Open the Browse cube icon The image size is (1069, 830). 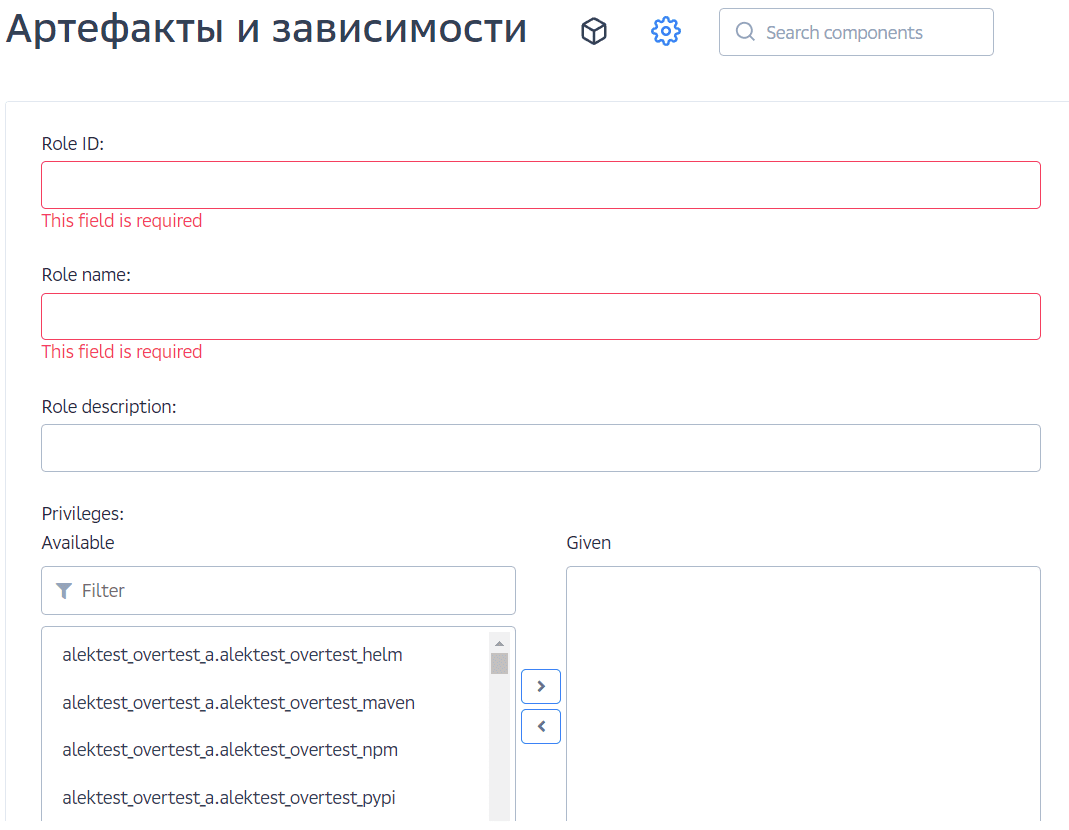point(594,32)
